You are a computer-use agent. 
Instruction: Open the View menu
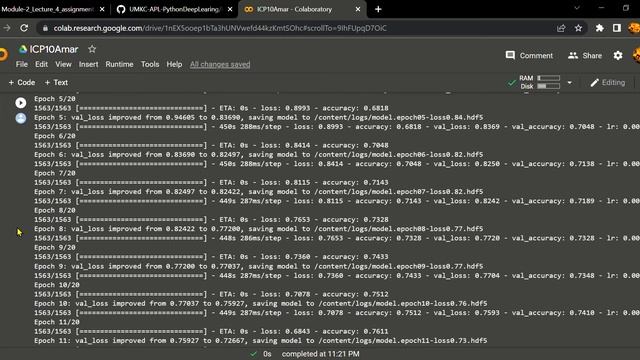click(63, 64)
